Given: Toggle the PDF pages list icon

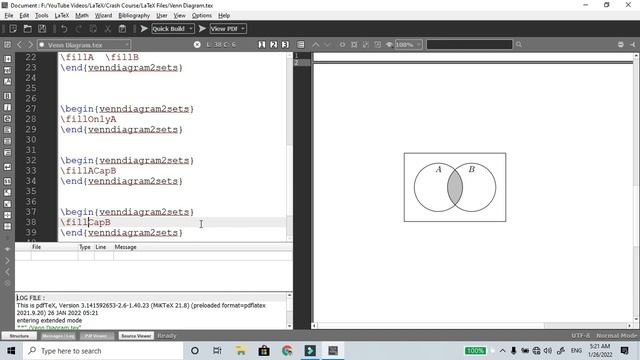Looking at the screenshot, I should pos(301,44).
